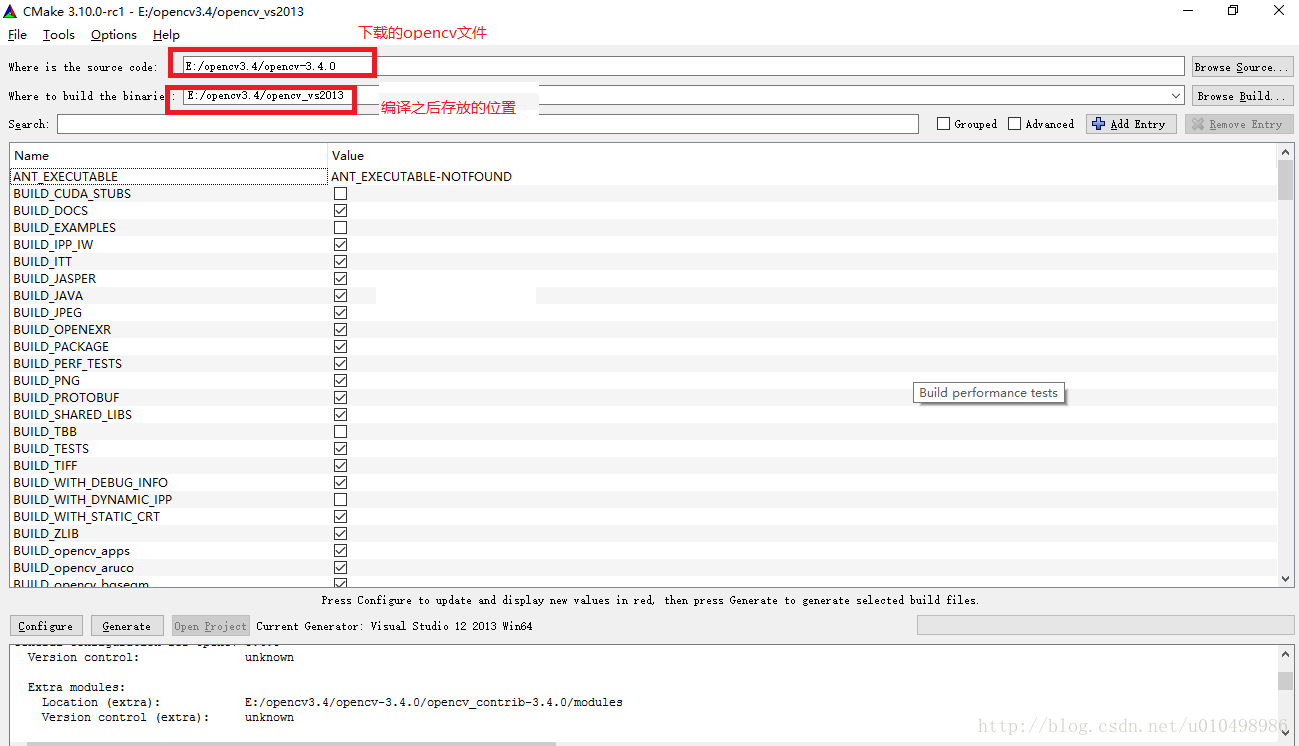Select the ANT_EXECUTABLE entry name
The image size is (1299, 746).
click(65, 176)
